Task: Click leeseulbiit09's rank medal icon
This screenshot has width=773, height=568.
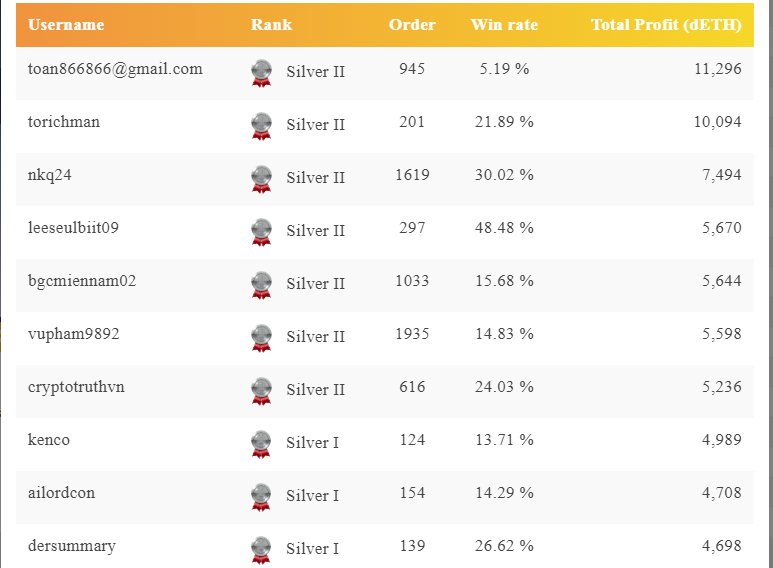Action: coord(261,231)
